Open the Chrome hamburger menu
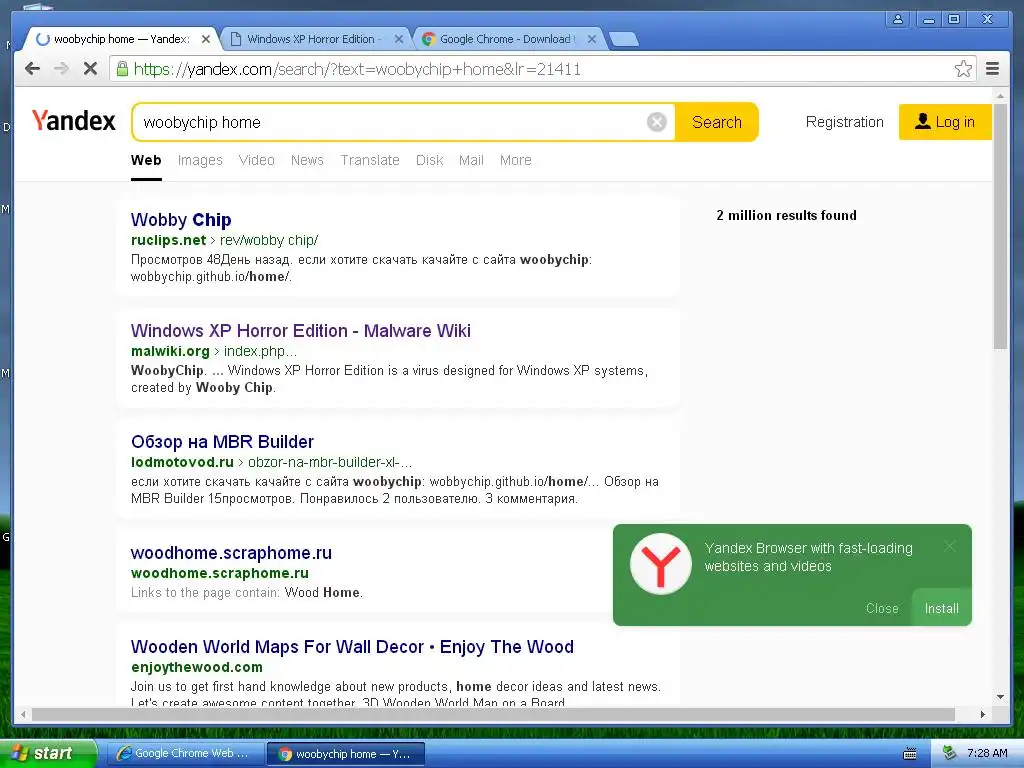The width and height of the screenshot is (1024, 768). (x=992, y=69)
